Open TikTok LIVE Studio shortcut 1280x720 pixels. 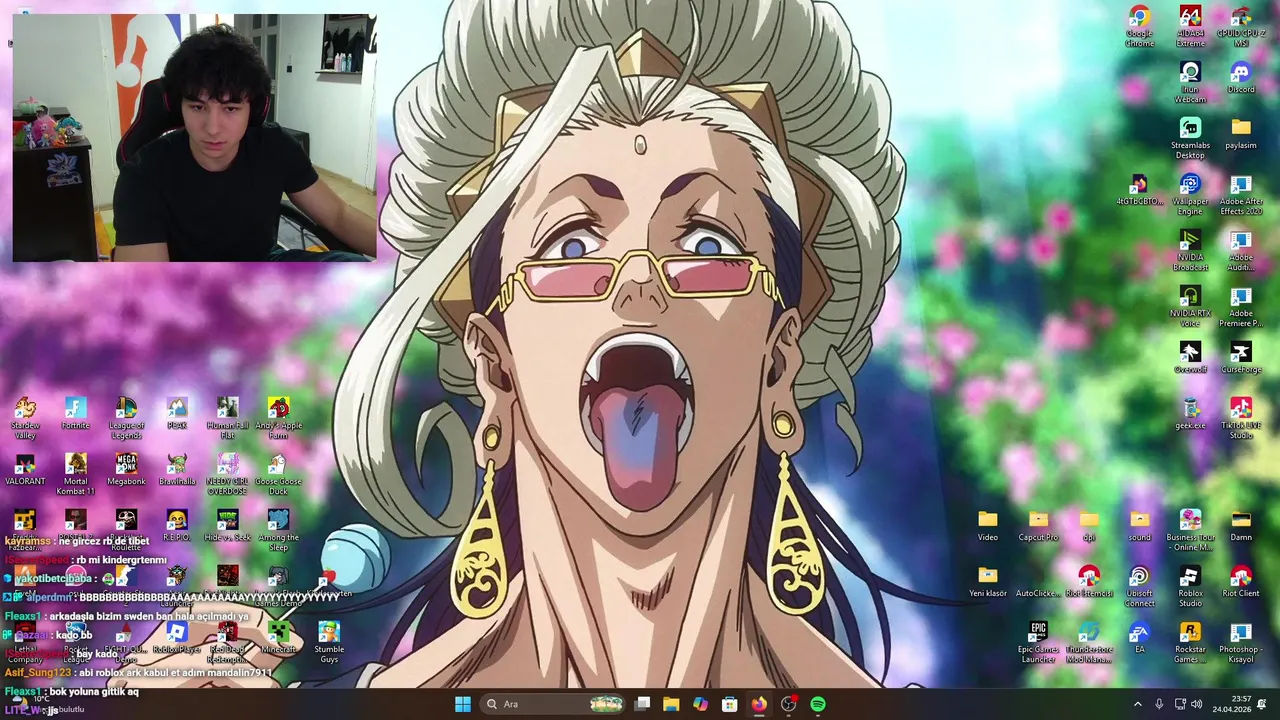pyautogui.click(x=1241, y=418)
